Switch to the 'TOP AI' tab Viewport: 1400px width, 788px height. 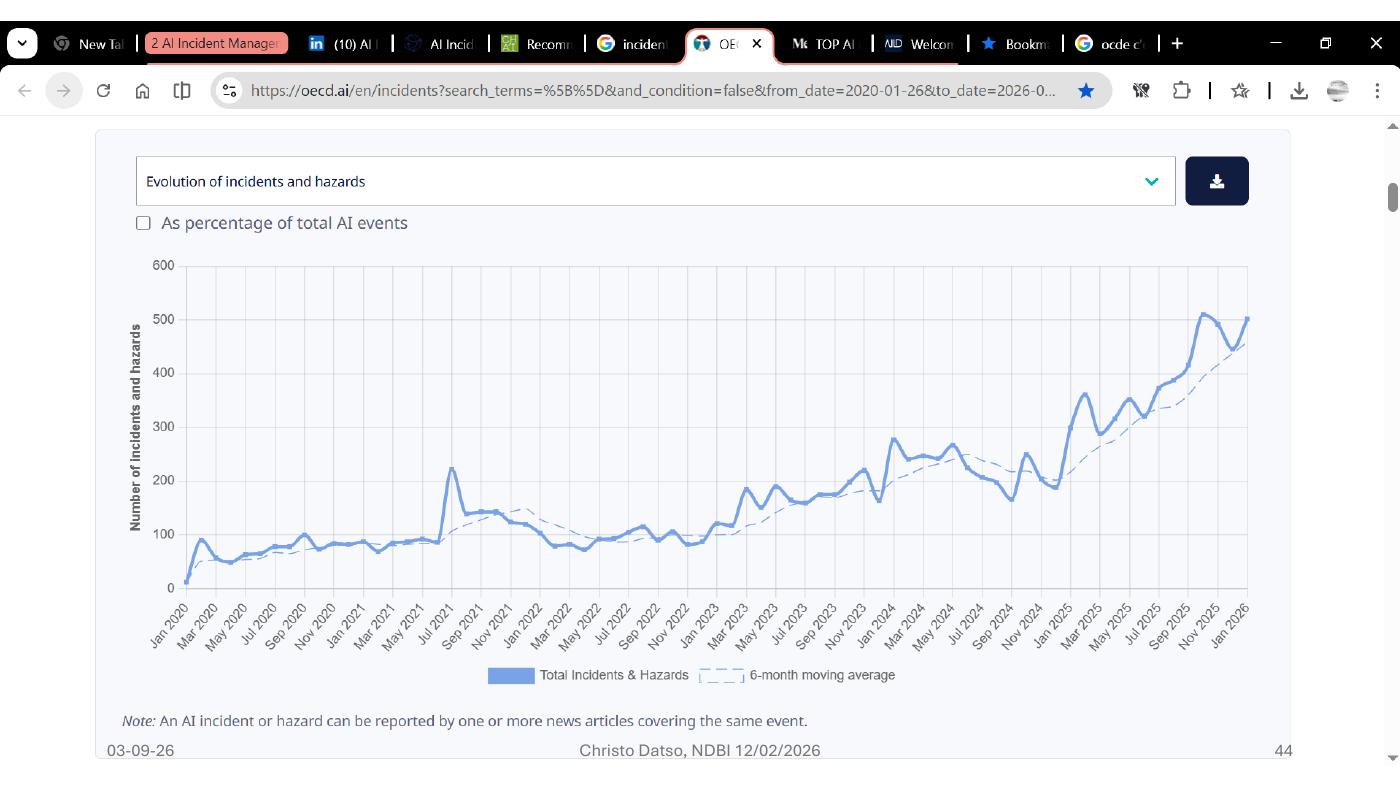823,44
